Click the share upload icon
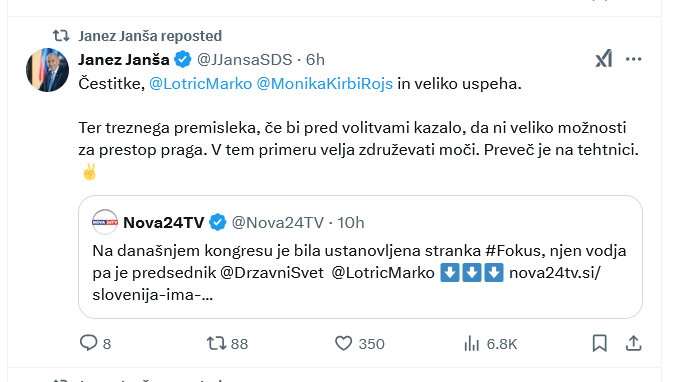The width and height of the screenshot is (688, 382). (x=633, y=343)
